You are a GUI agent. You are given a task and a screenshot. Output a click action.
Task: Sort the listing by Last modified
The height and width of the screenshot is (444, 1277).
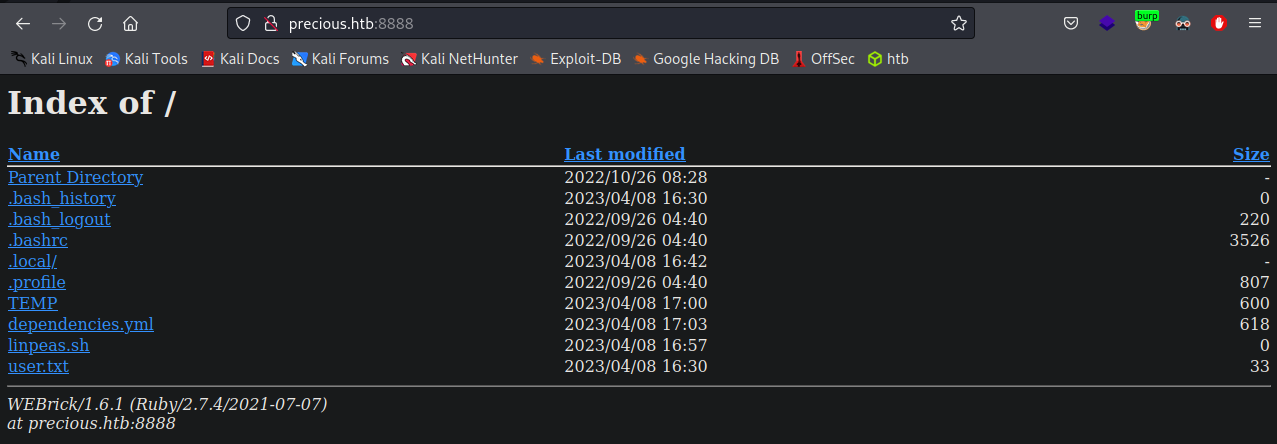[624, 154]
